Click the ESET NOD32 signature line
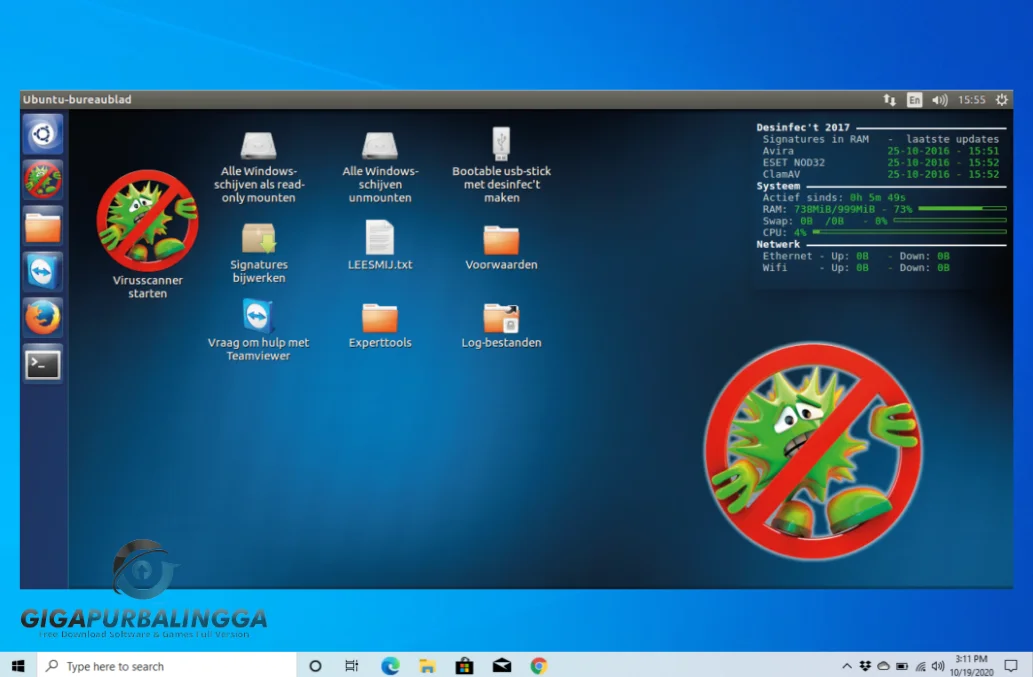1033x677 pixels. pyautogui.click(x=881, y=163)
